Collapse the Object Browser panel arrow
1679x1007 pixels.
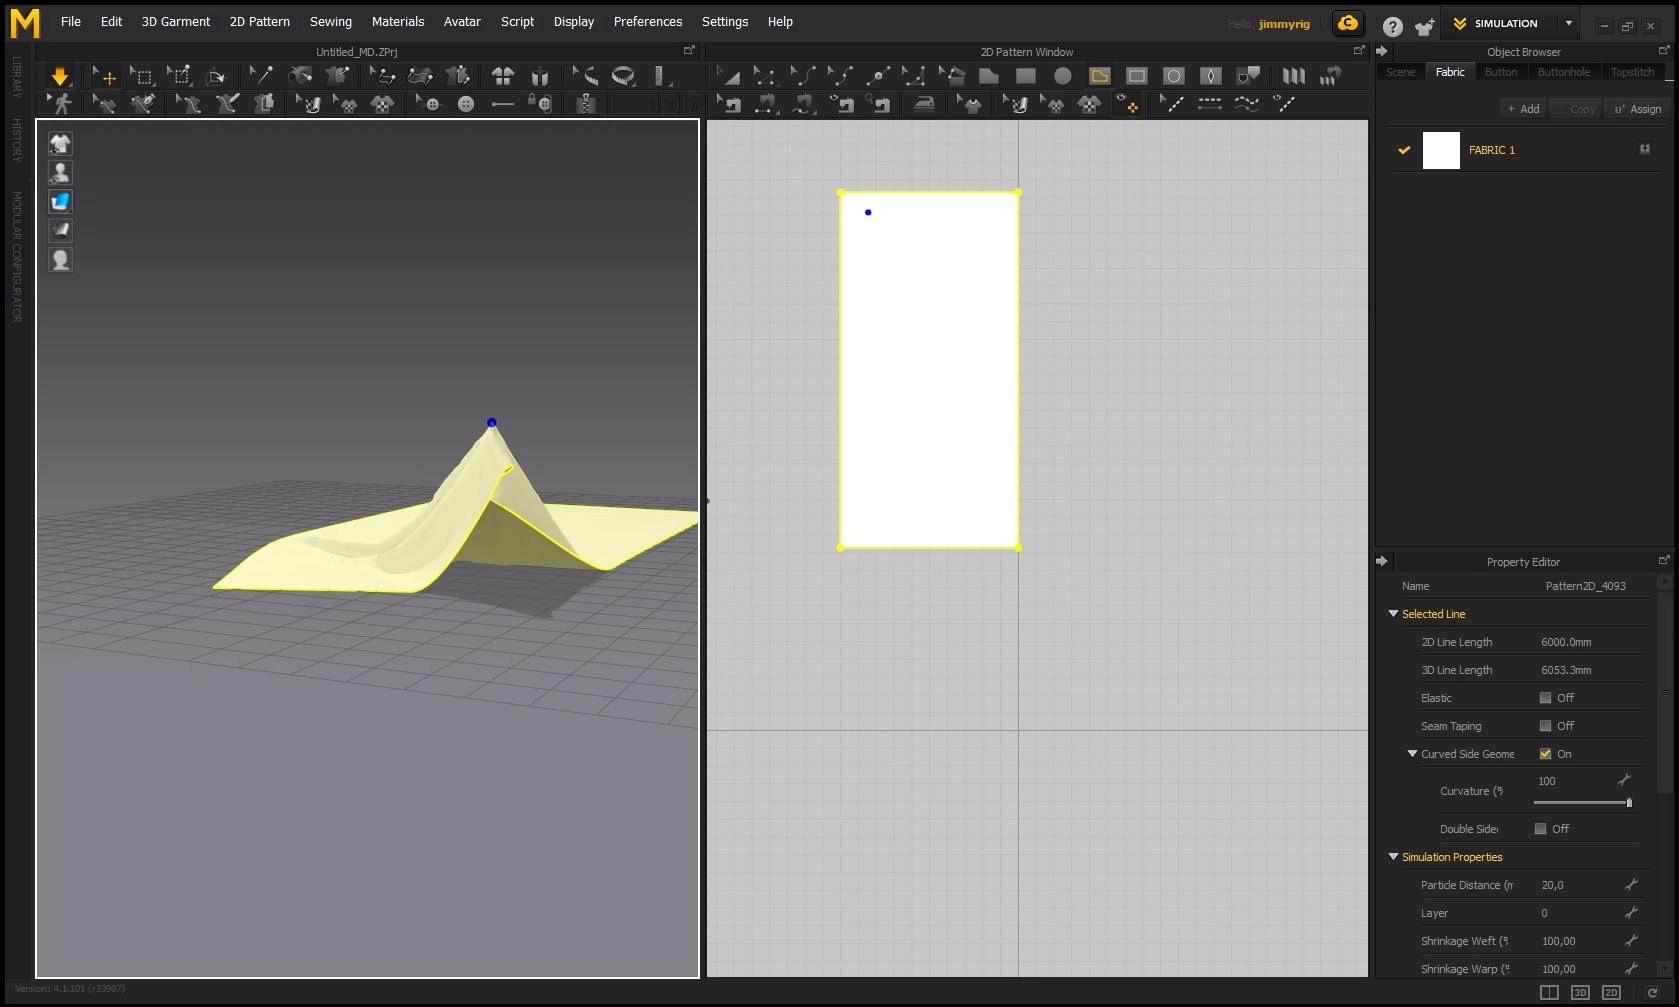(x=1382, y=51)
